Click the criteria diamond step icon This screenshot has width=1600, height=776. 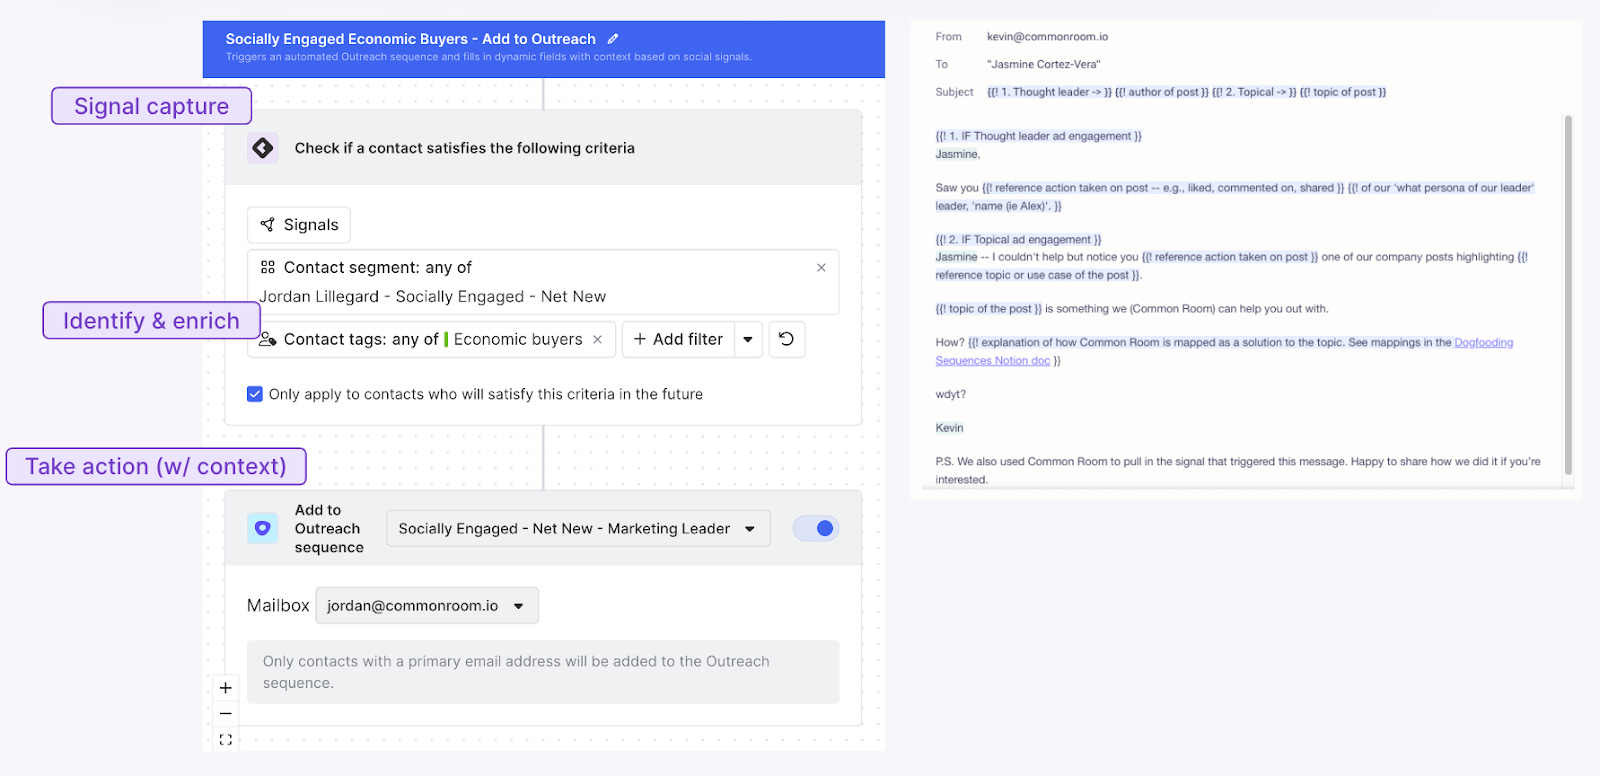263,148
